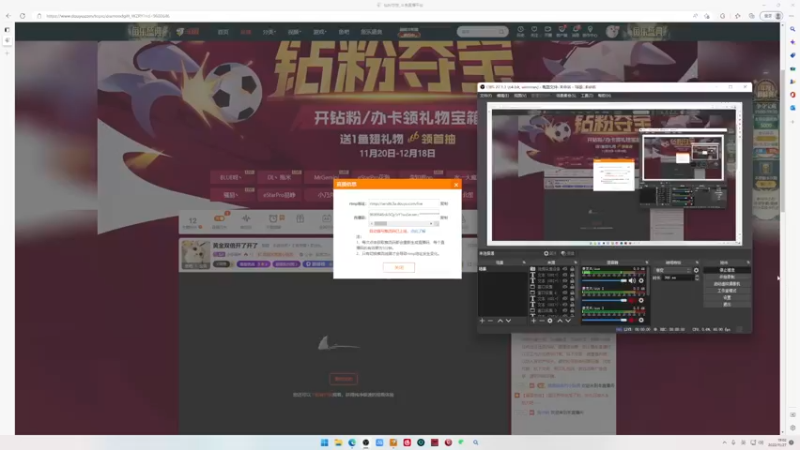This screenshot has width=800, height=450.
Task: Add a new source in OBS Sources panel
Action: pos(533,321)
